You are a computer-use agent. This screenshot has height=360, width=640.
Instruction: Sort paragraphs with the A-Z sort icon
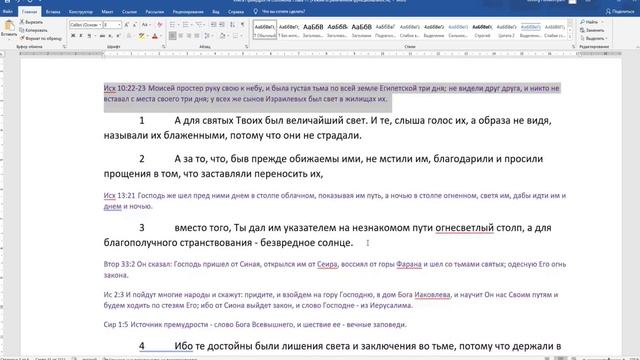pos(232,25)
